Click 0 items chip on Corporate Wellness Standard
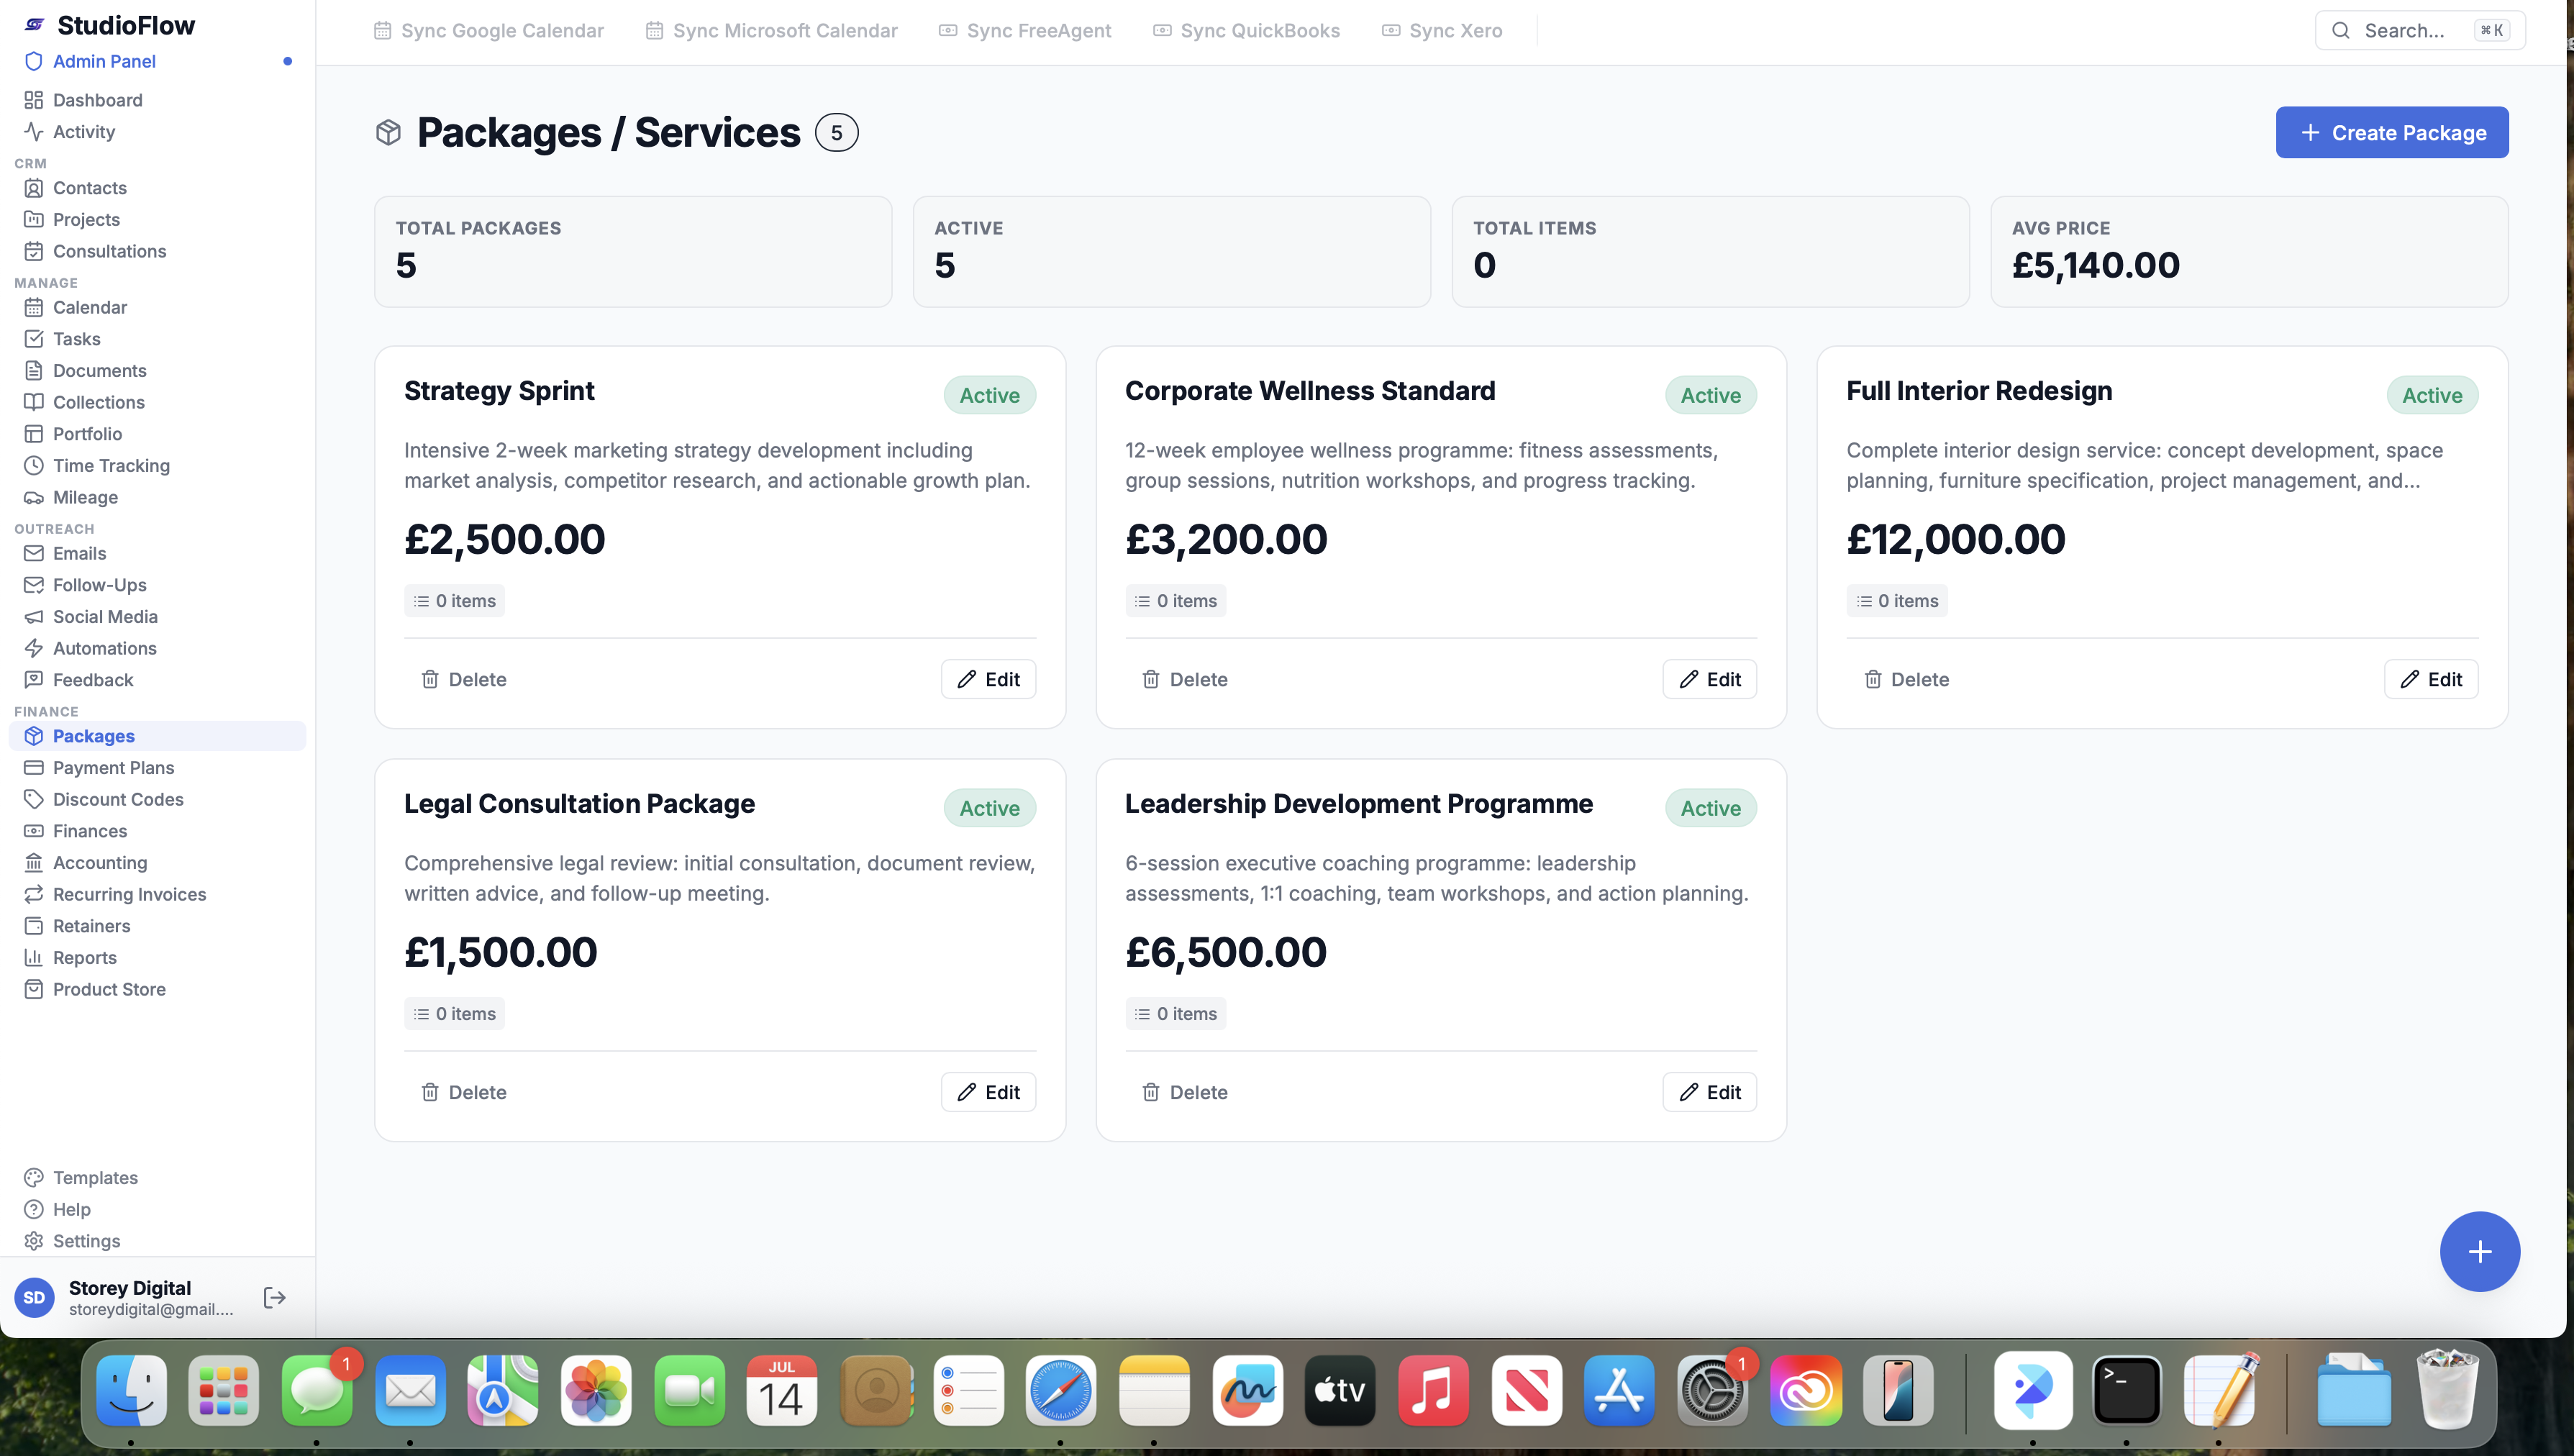The width and height of the screenshot is (2574, 1456). point(1175,600)
